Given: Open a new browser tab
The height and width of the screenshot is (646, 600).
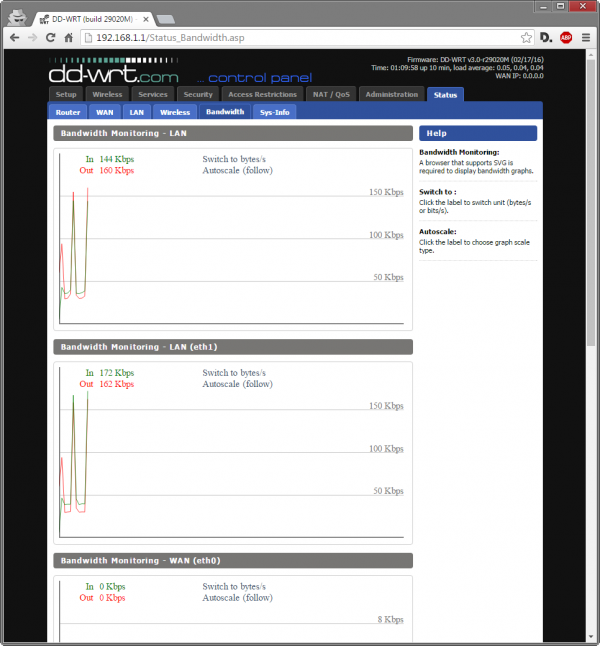Looking at the screenshot, I should pos(166,17).
